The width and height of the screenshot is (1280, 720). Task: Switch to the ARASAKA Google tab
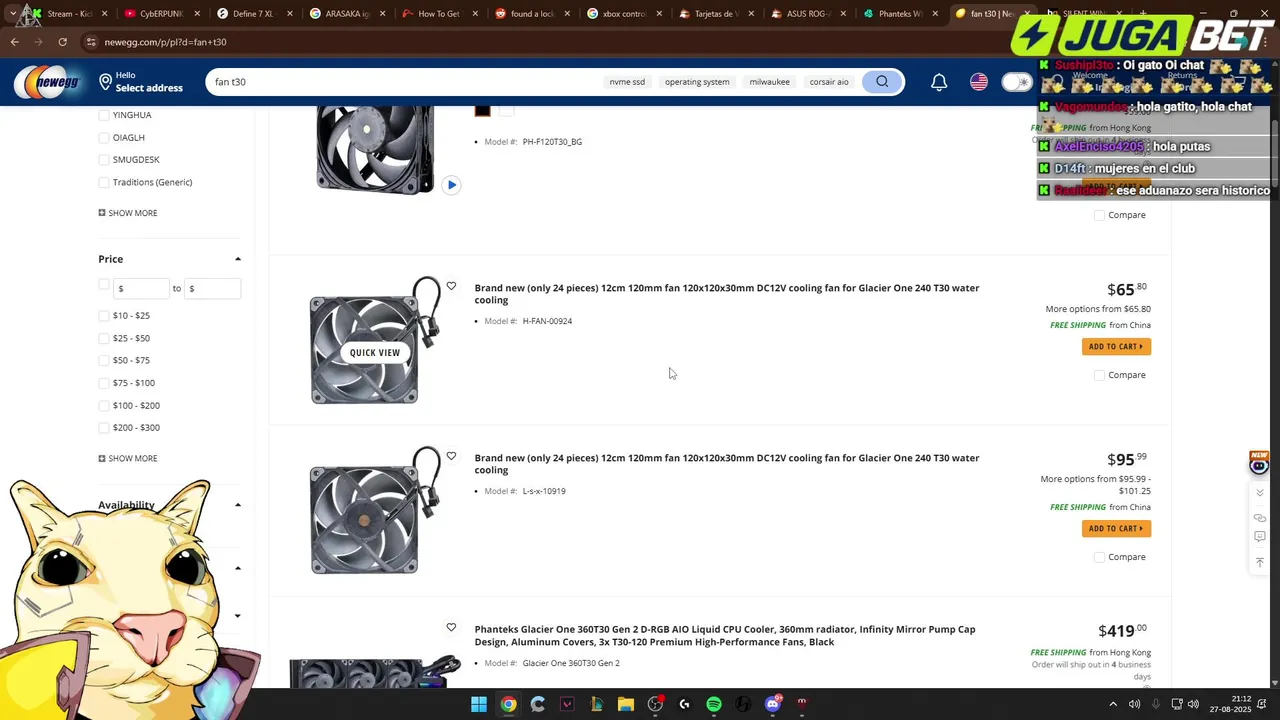pyautogui.click(x=346, y=14)
